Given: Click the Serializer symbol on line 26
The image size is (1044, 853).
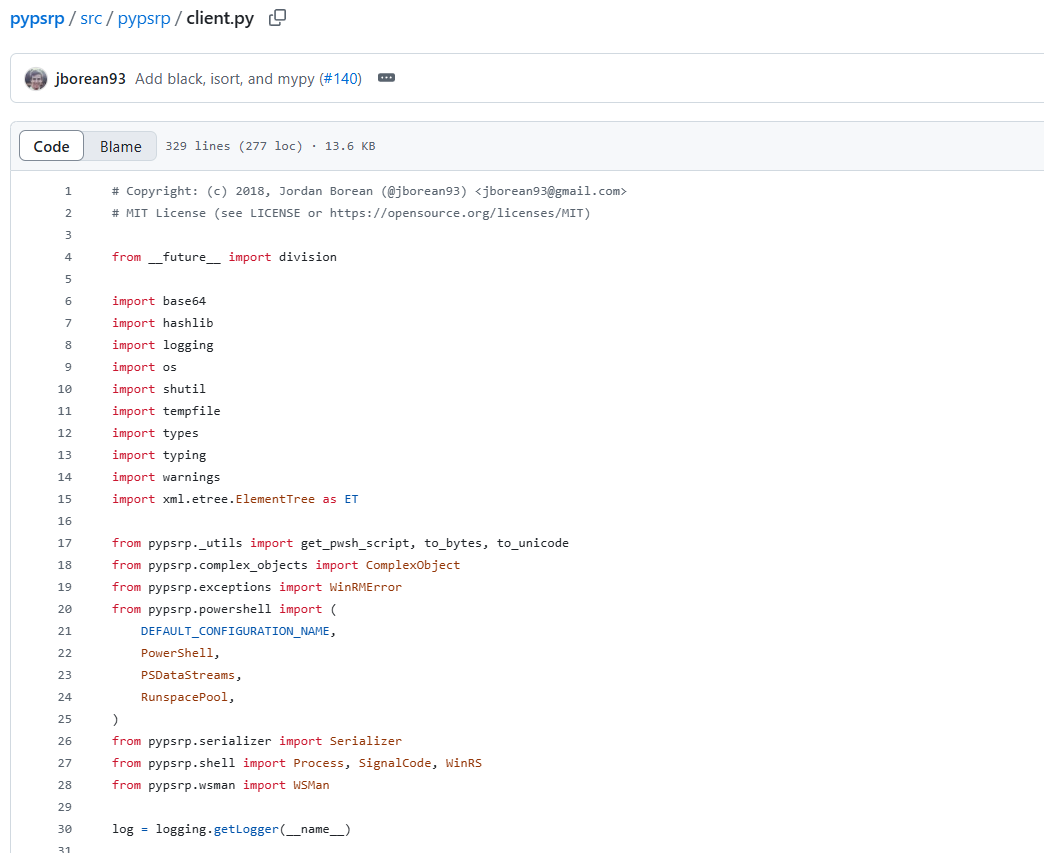Looking at the screenshot, I should tap(365, 741).
